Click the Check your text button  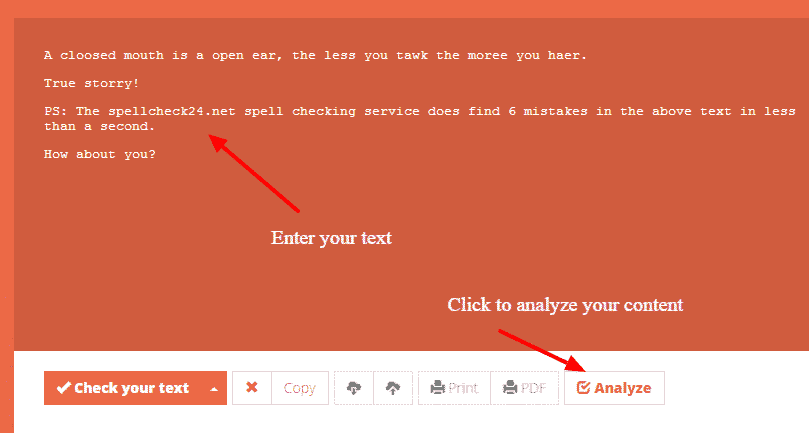[x=124, y=388]
